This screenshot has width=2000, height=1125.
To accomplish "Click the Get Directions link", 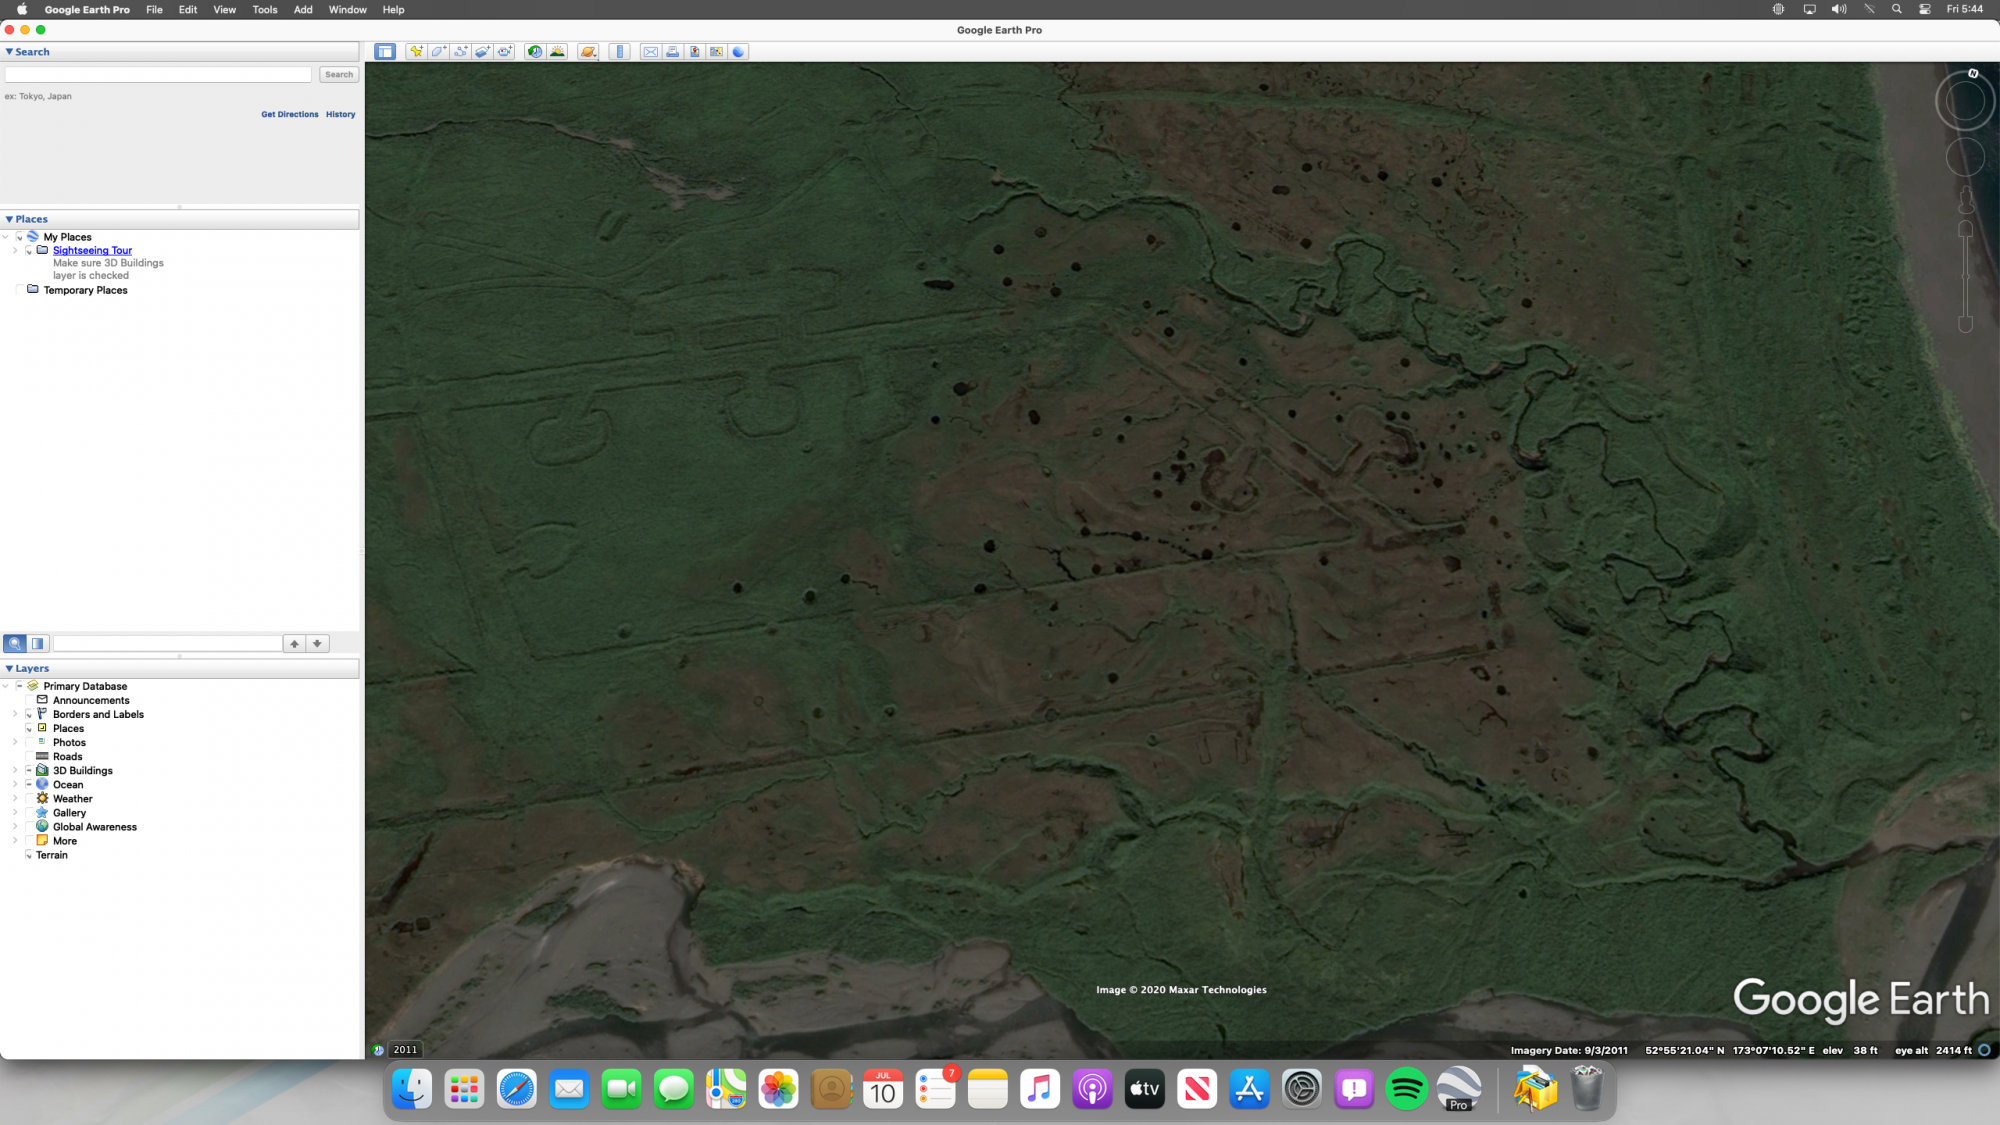I will tap(289, 114).
